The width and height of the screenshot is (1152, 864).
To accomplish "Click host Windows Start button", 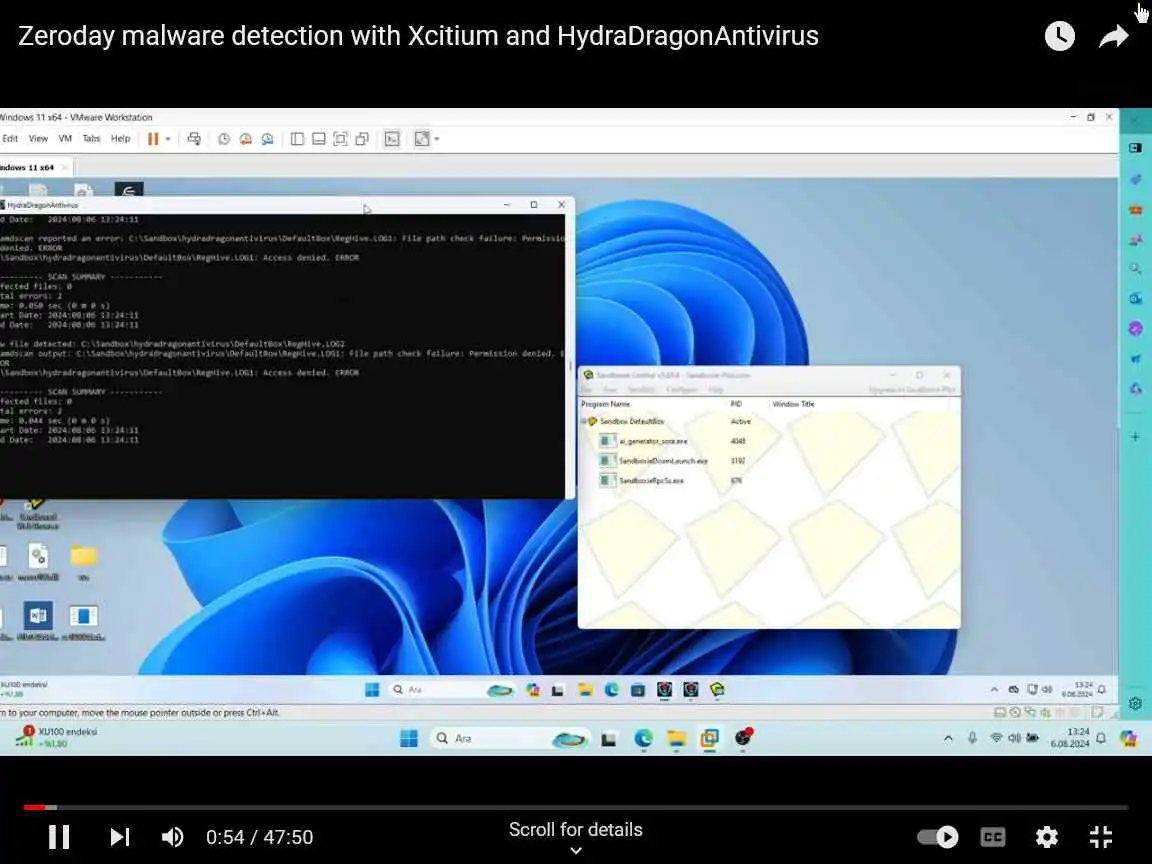I will coord(409,738).
